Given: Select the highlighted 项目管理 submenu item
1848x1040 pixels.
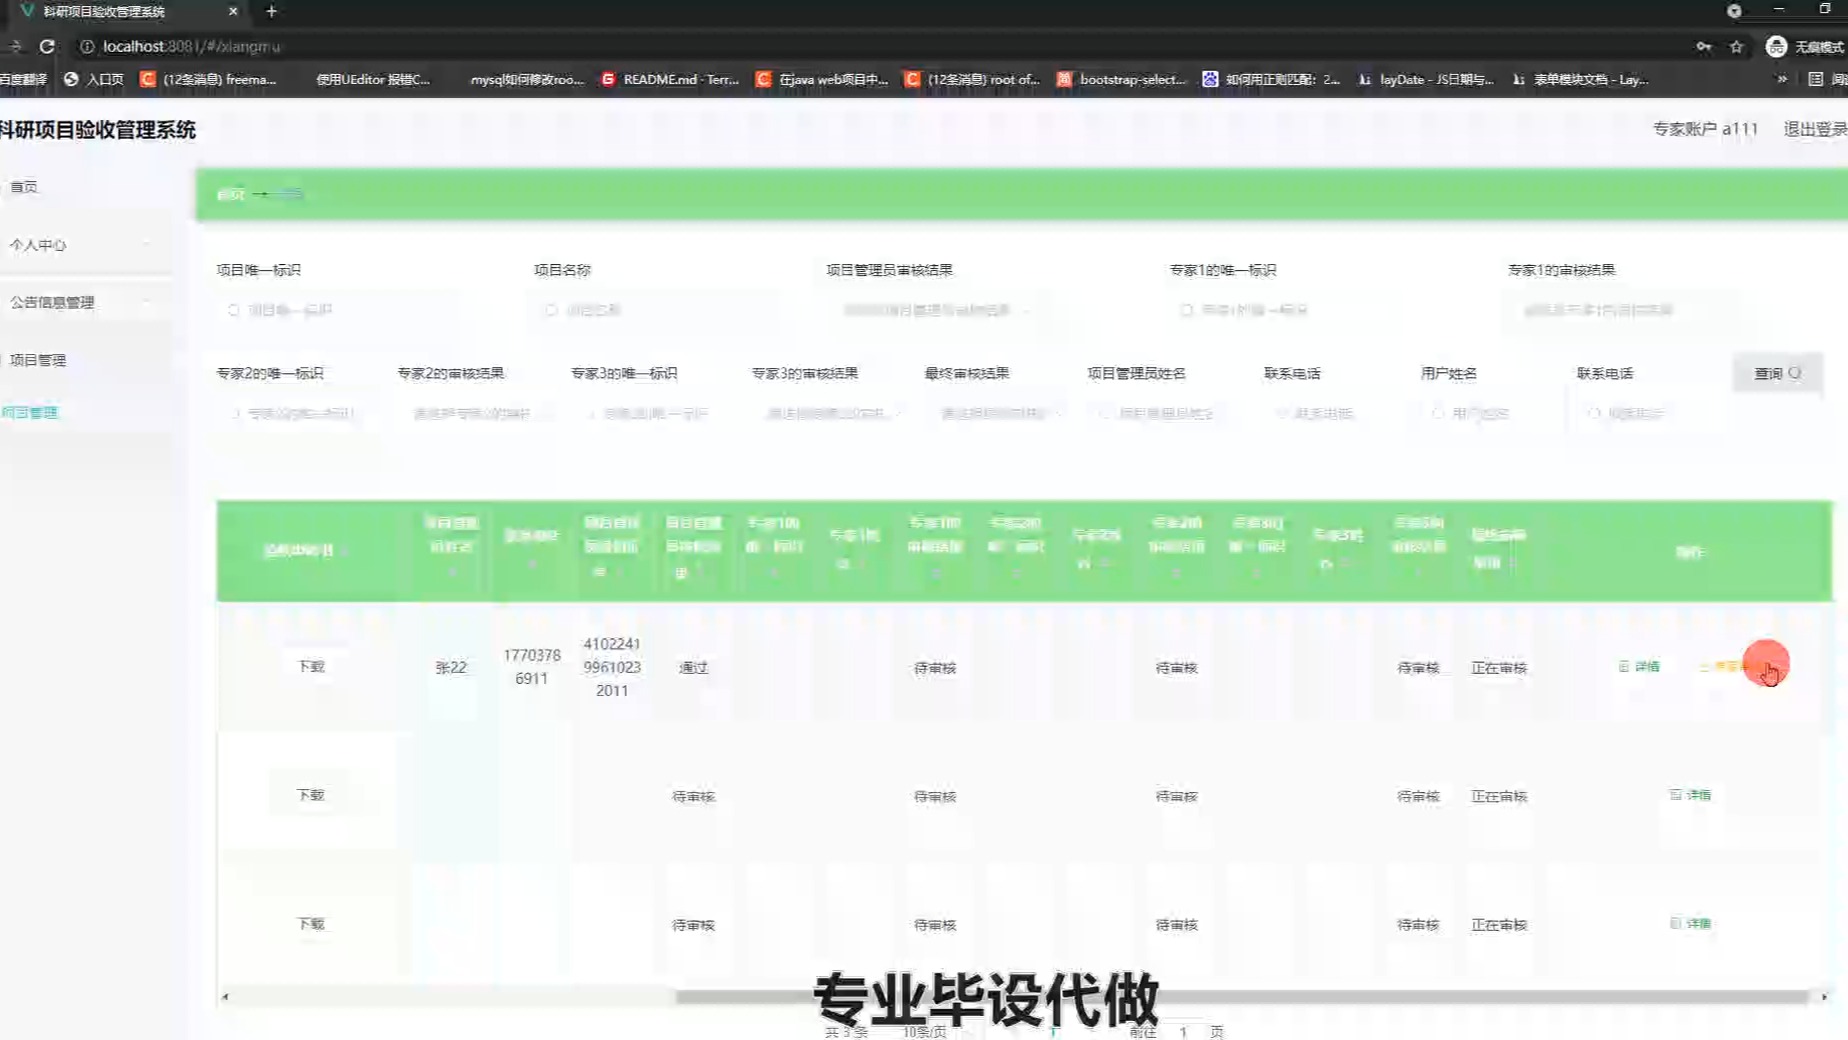Looking at the screenshot, I should pyautogui.click(x=30, y=412).
